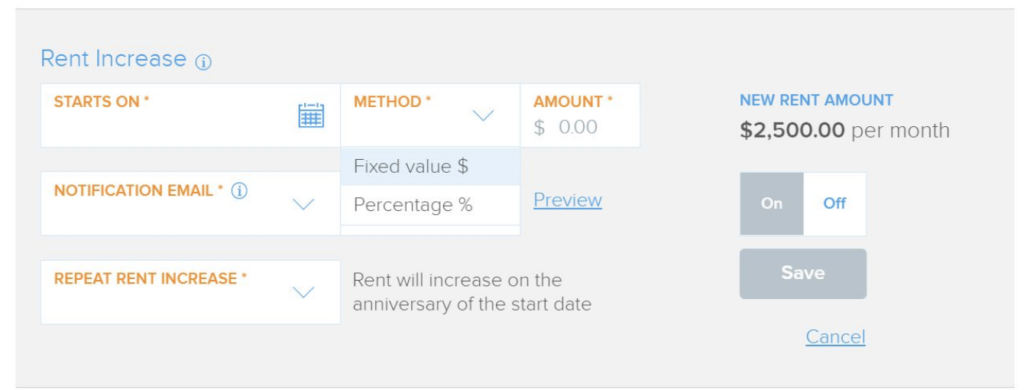
Task: Click into the Starts On date field
Action: [190, 116]
